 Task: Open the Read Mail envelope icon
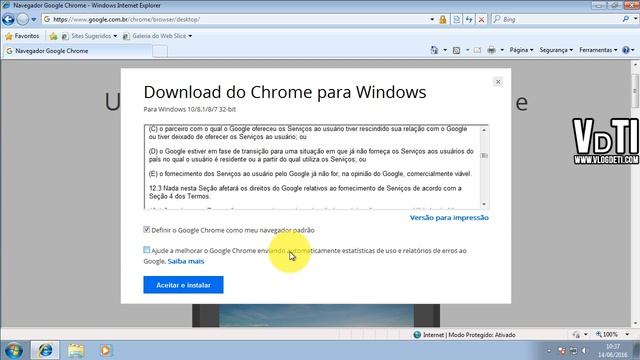pyautogui.click(x=478, y=50)
